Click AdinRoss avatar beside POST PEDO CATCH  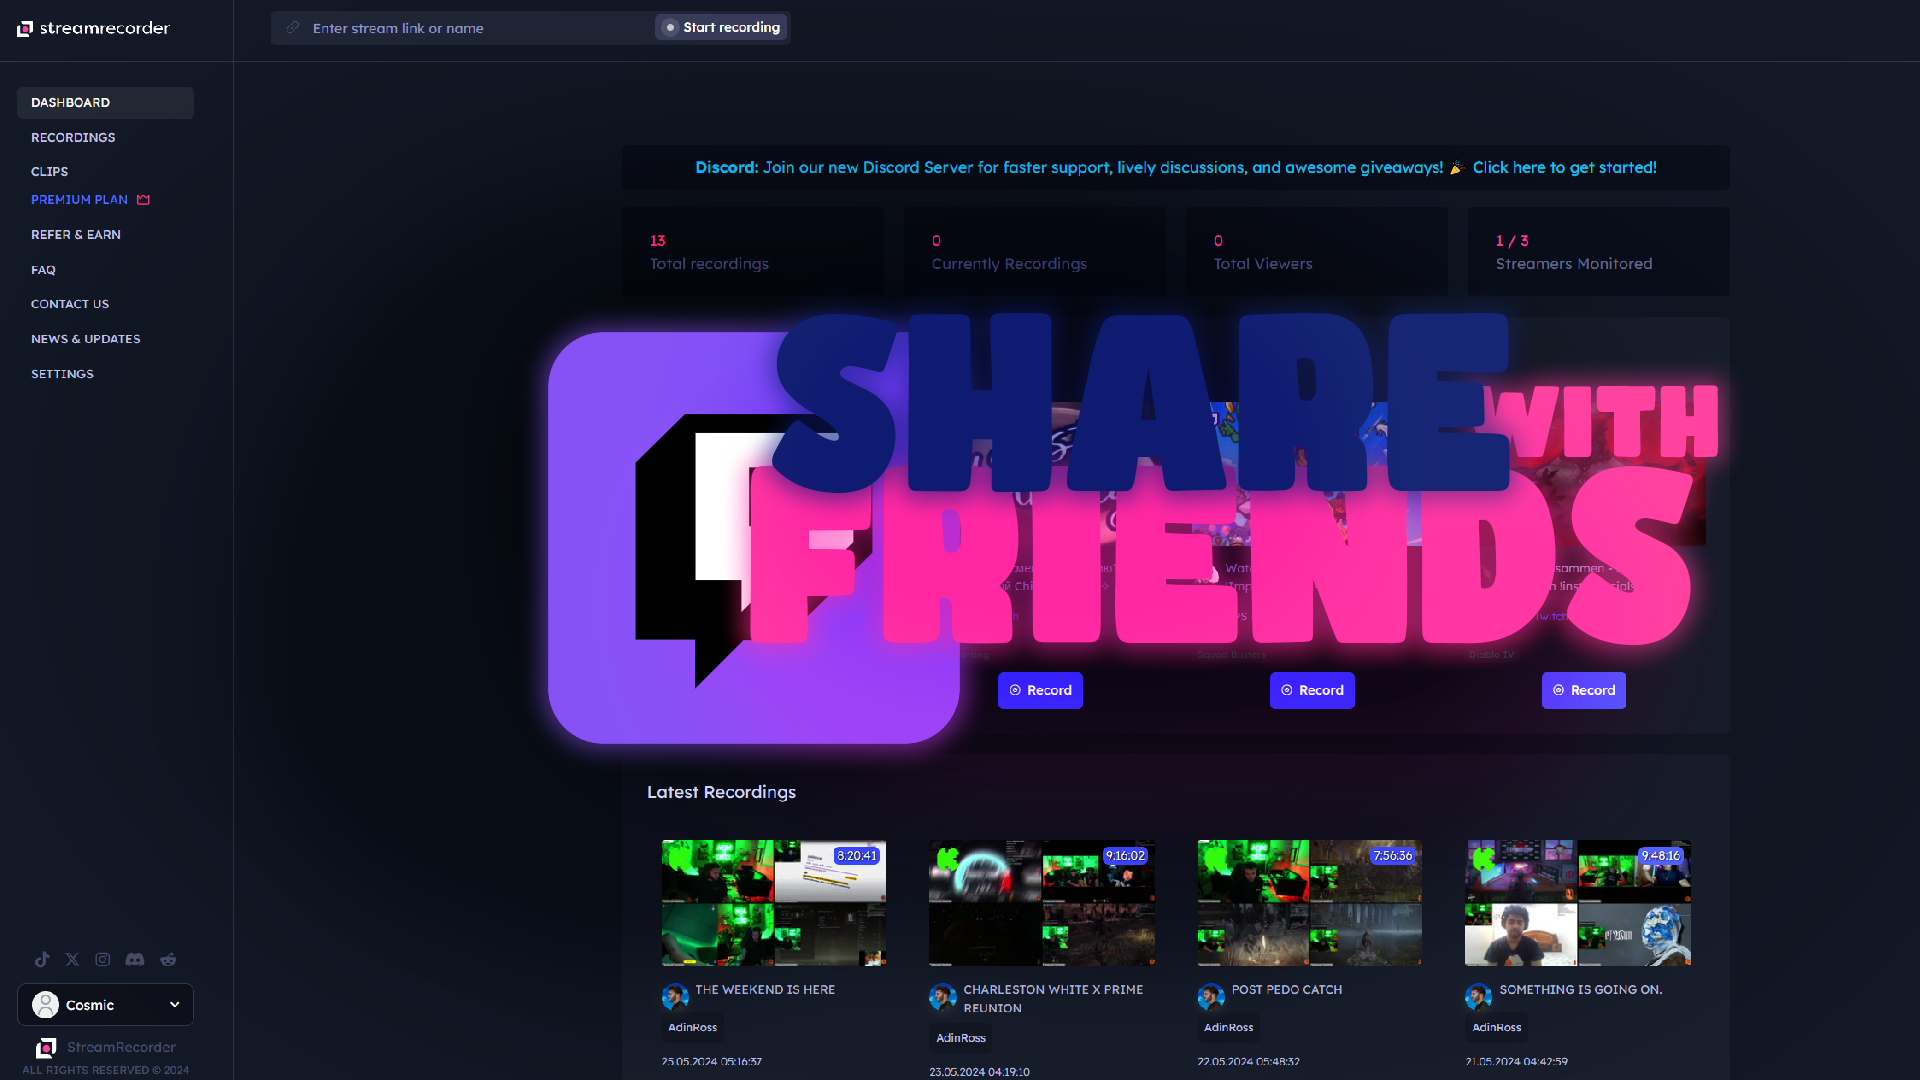[x=1211, y=996]
